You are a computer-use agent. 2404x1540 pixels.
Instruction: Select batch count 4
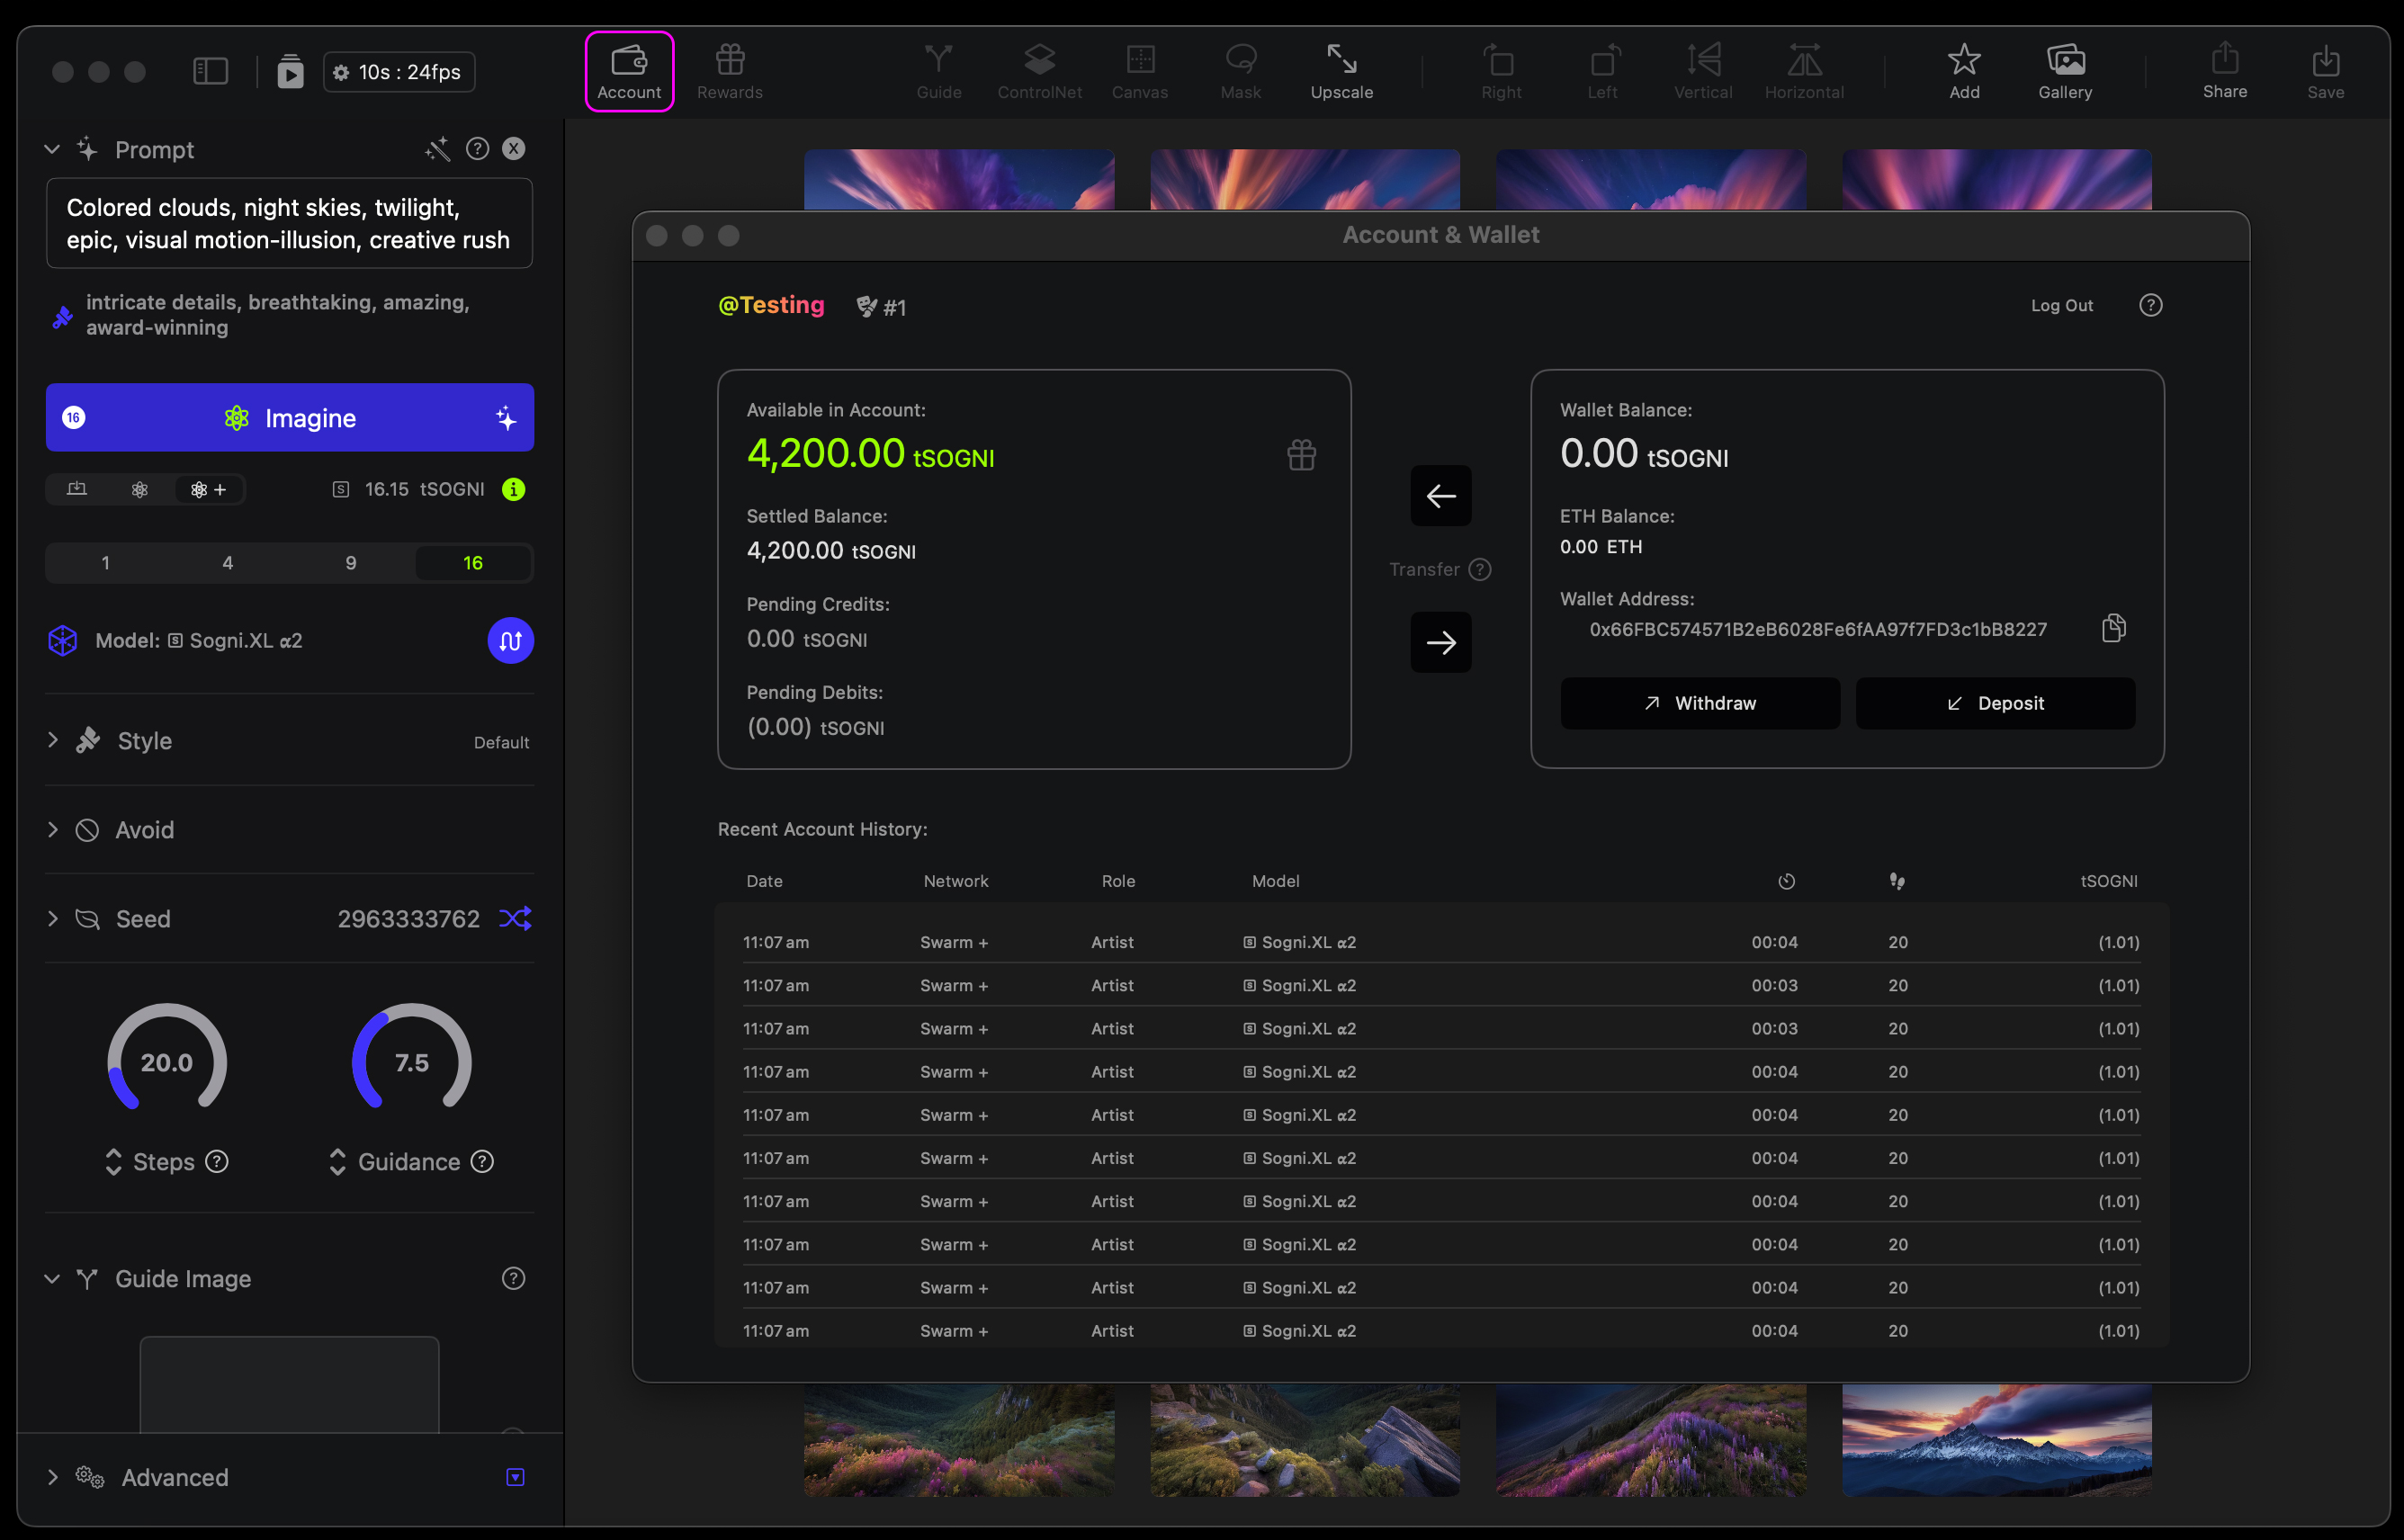point(228,563)
